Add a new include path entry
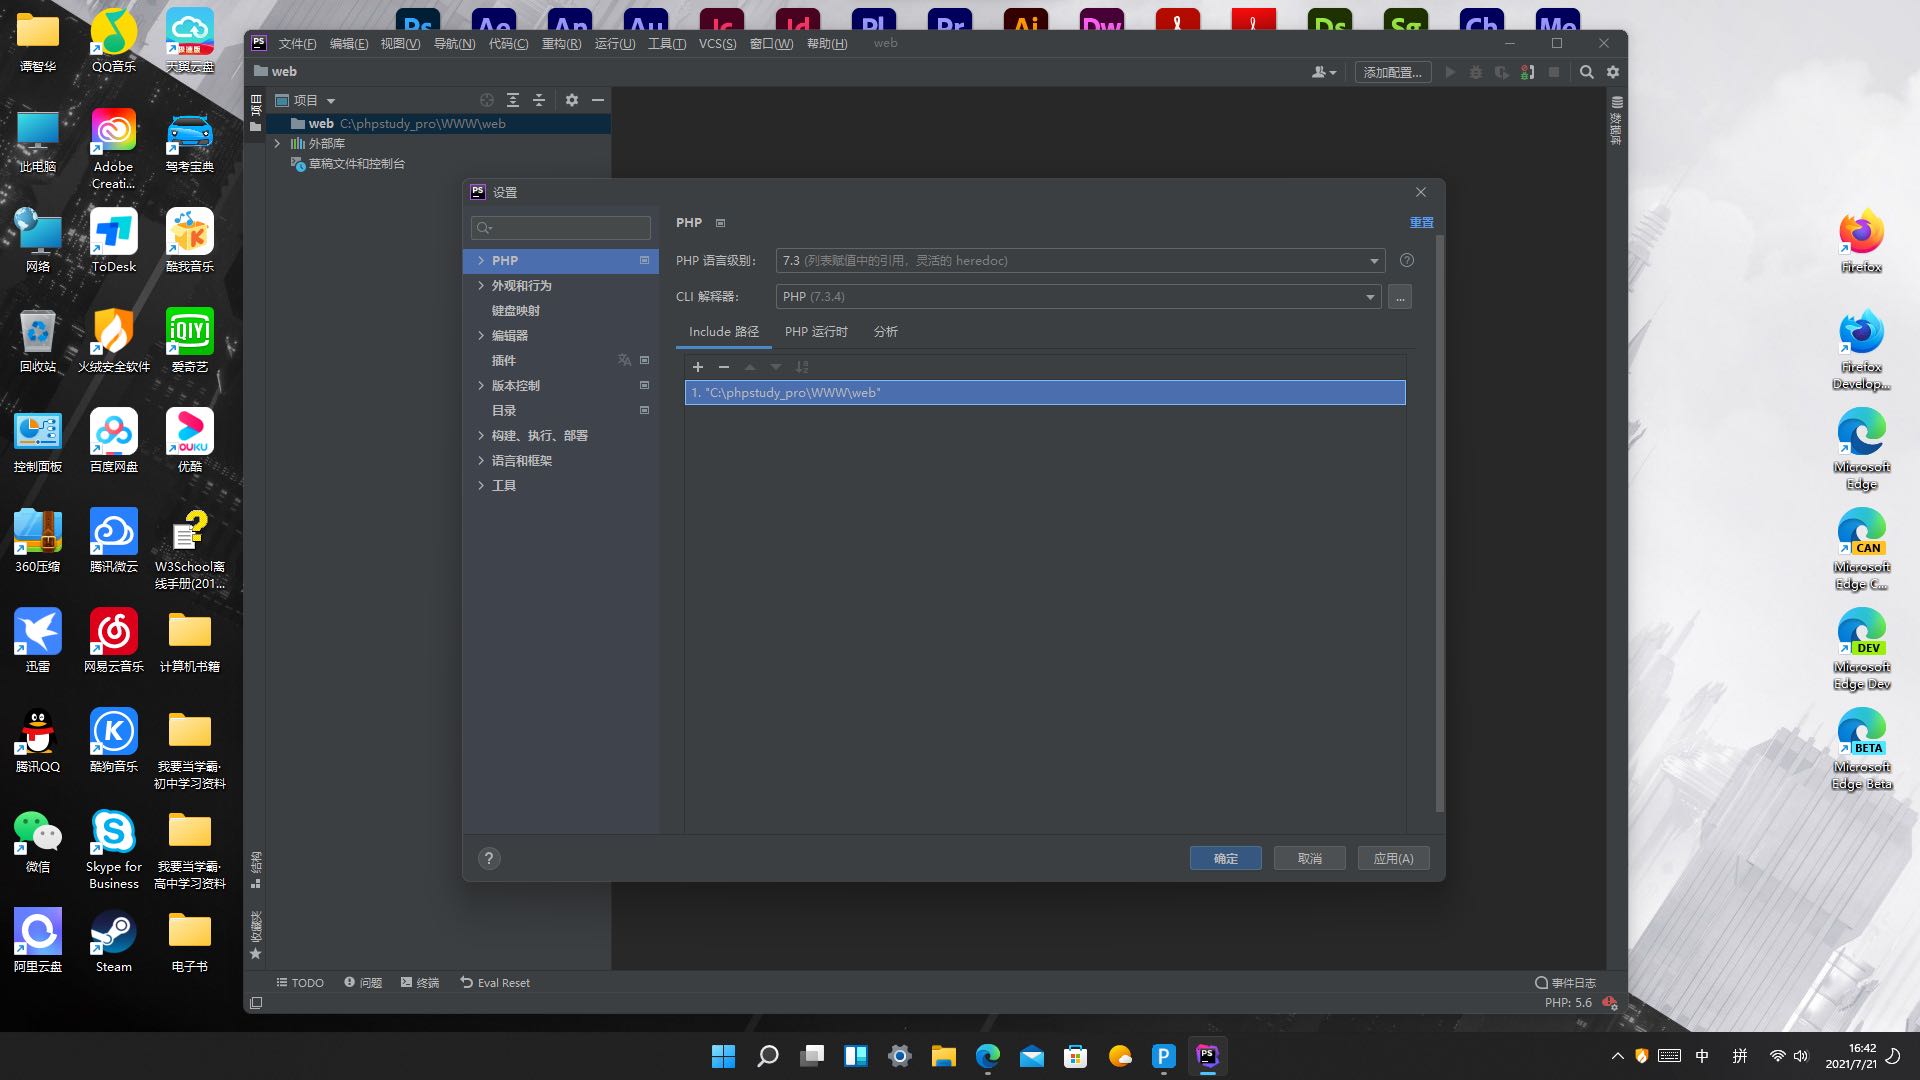Viewport: 1920px width, 1080px height. 698,367
